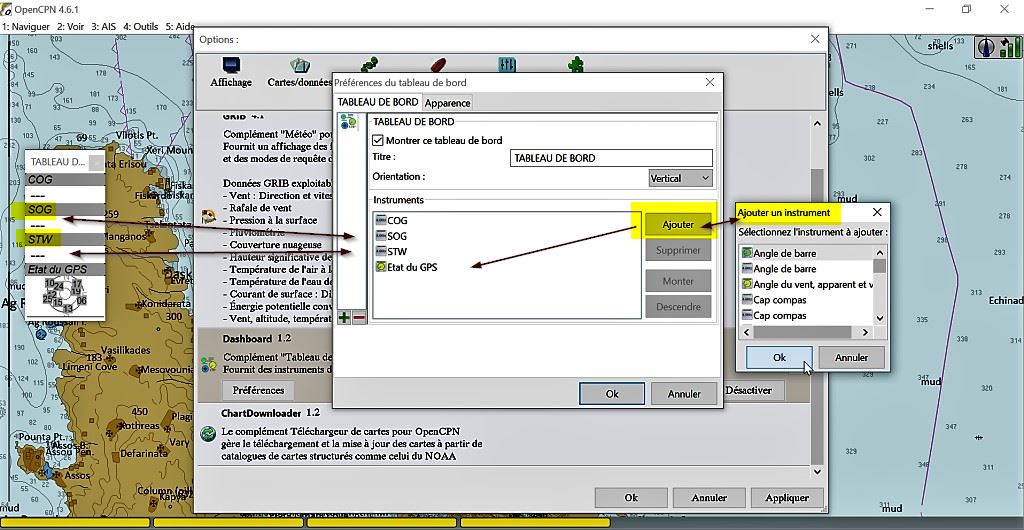Select Etat du GPS in Instruments list

[x=412, y=267]
